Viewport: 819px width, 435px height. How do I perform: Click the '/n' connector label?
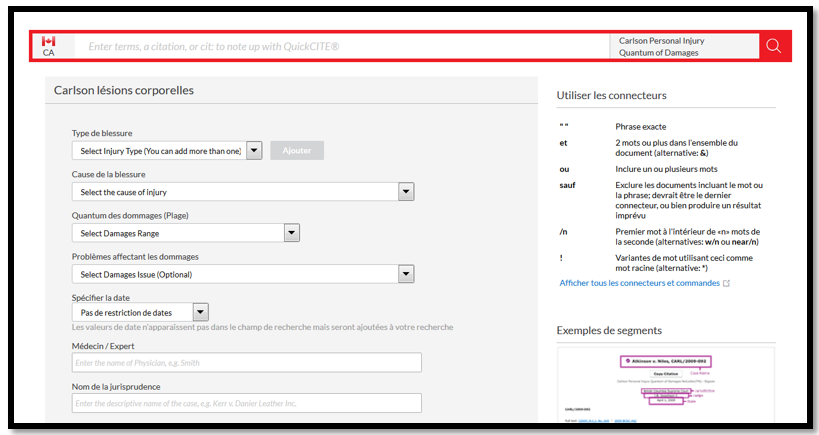pos(563,231)
